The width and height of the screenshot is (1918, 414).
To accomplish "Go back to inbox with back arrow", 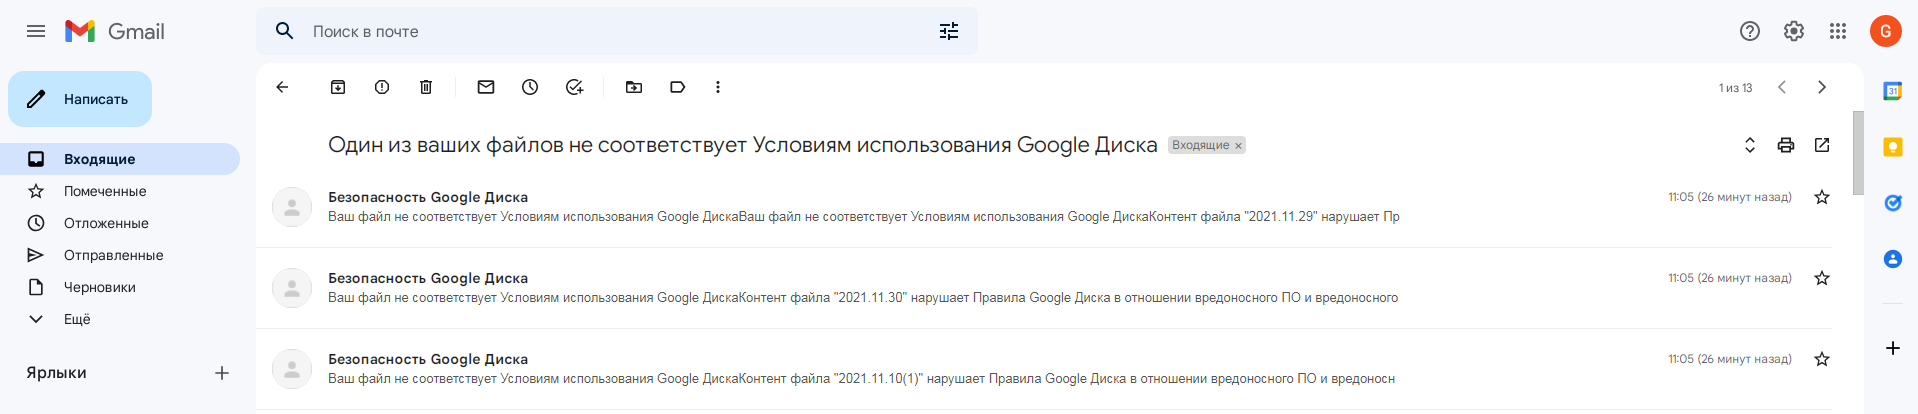I will click(282, 87).
